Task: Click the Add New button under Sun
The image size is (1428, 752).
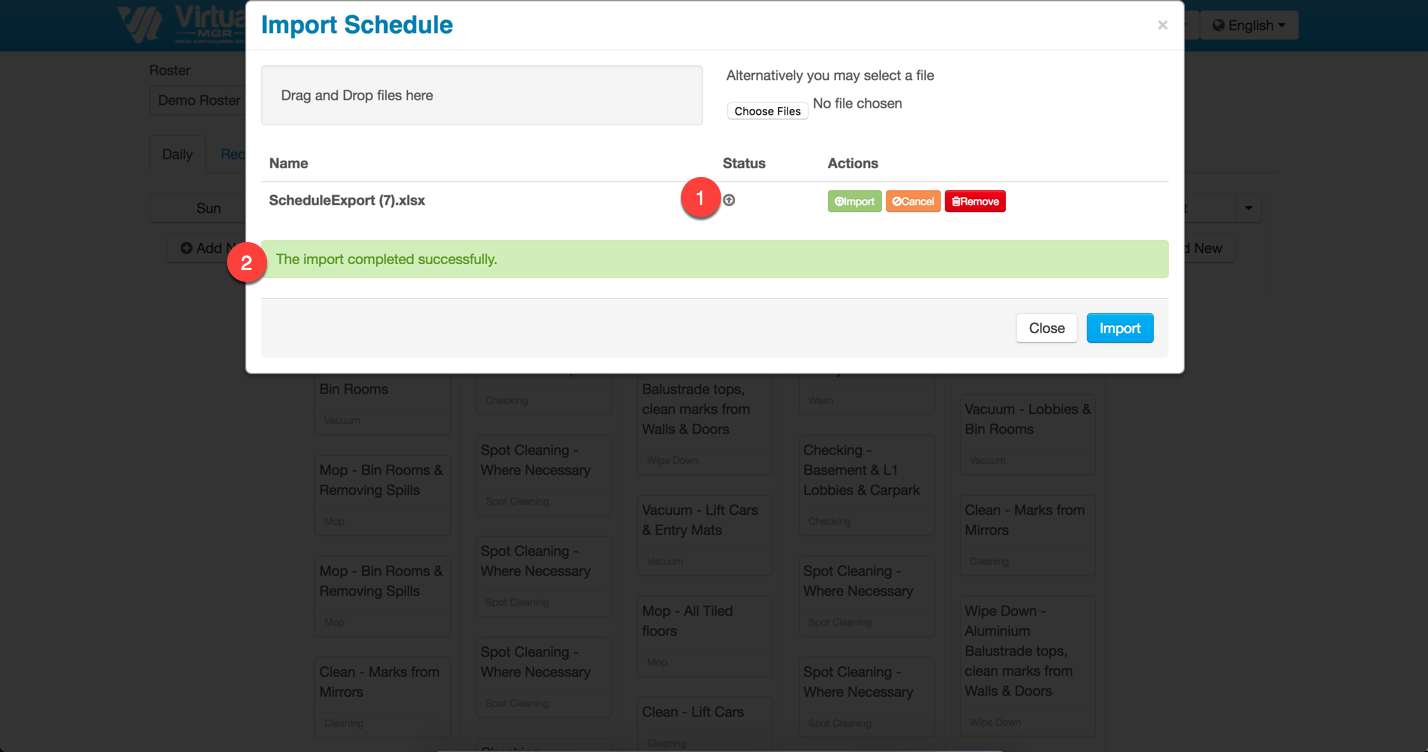Action: (x=207, y=248)
